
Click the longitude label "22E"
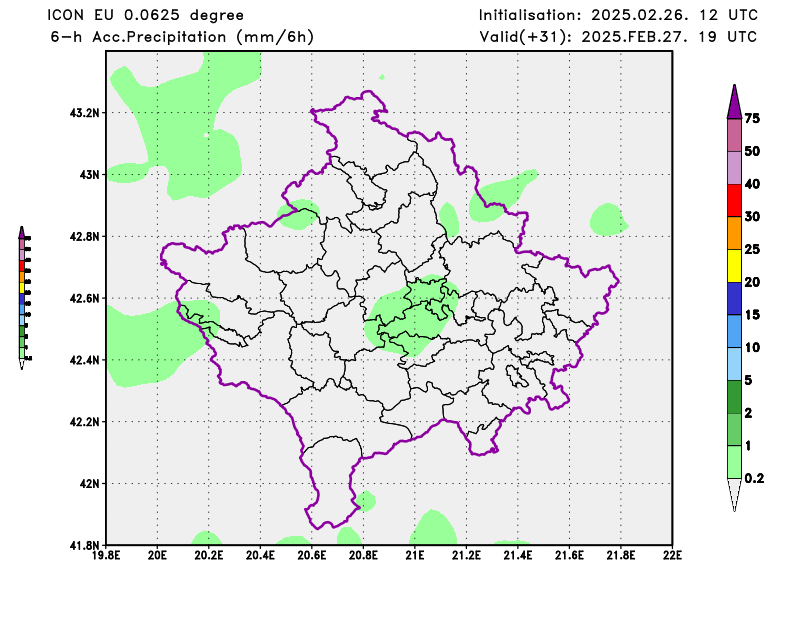click(x=672, y=555)
